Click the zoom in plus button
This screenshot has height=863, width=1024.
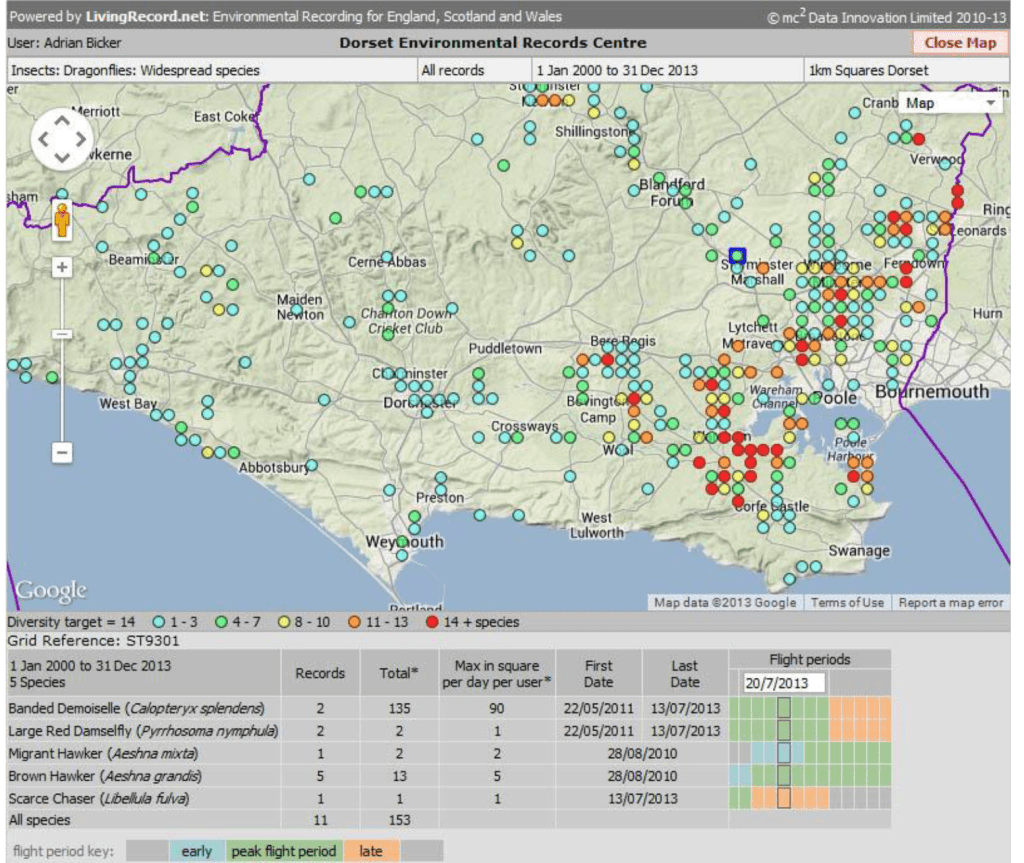click(62, 267)
